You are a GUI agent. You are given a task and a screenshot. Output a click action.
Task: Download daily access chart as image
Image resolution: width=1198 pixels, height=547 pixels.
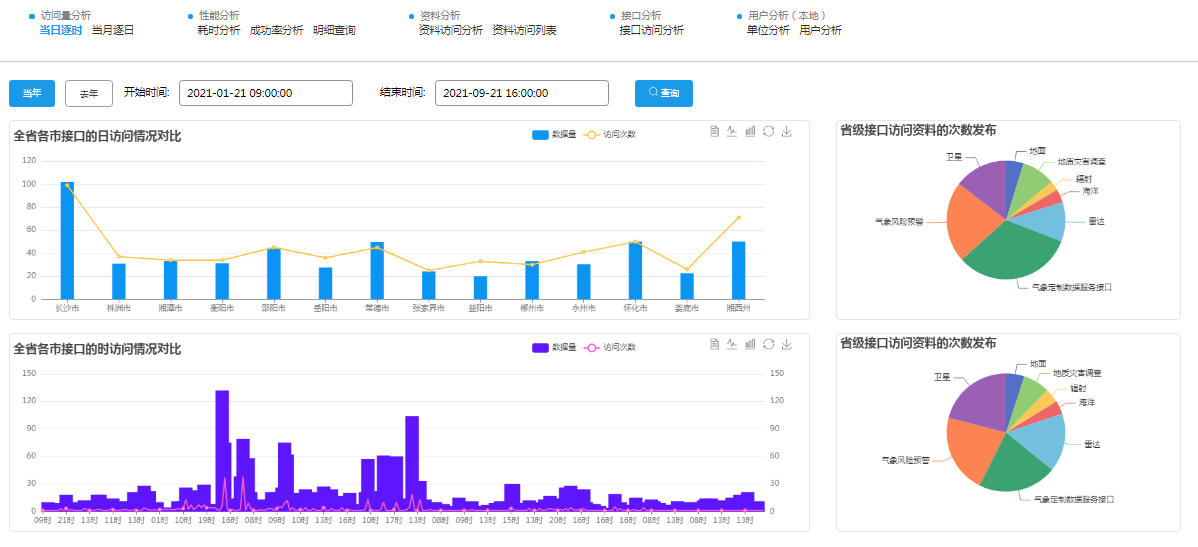786,131
